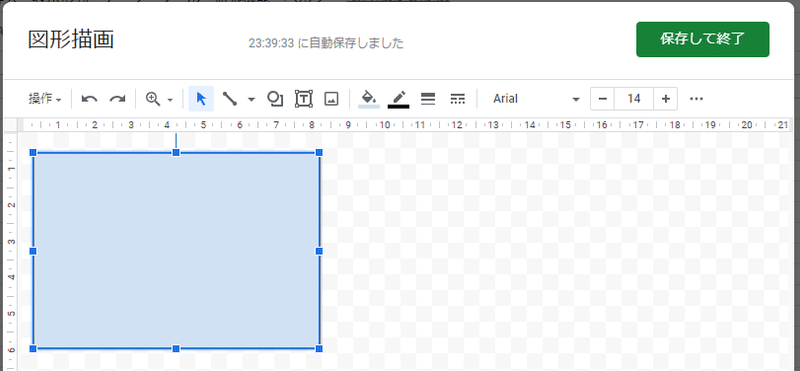Decrease font size with minus button

(x=603, y=99)
